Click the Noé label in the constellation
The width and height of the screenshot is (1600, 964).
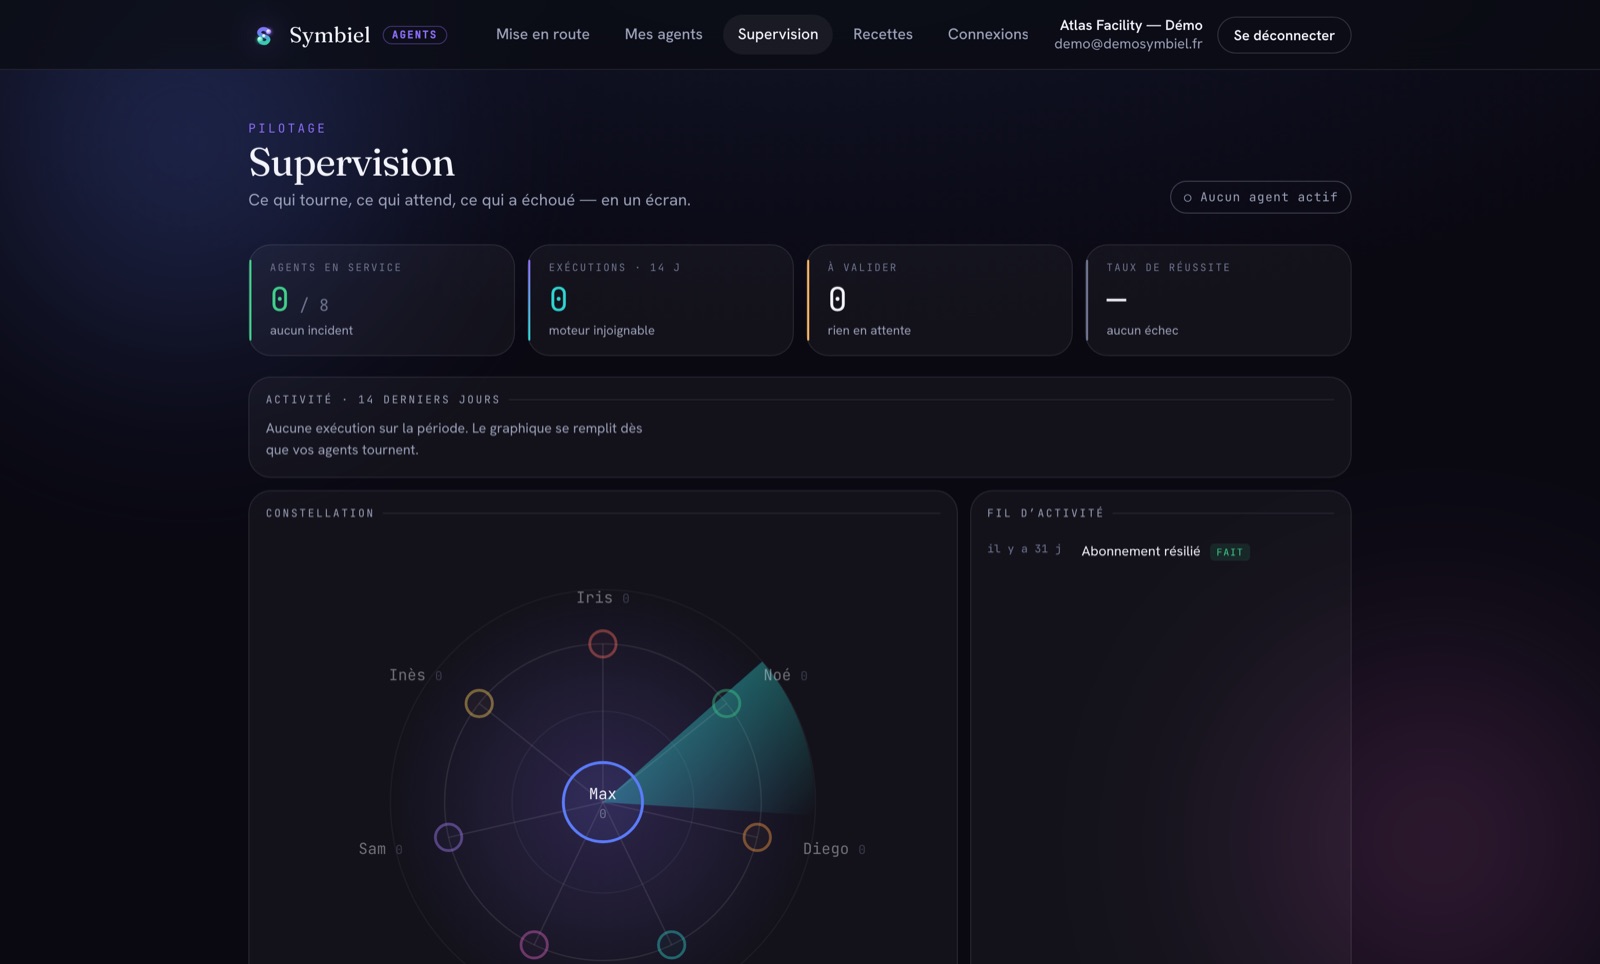[777, 675]
